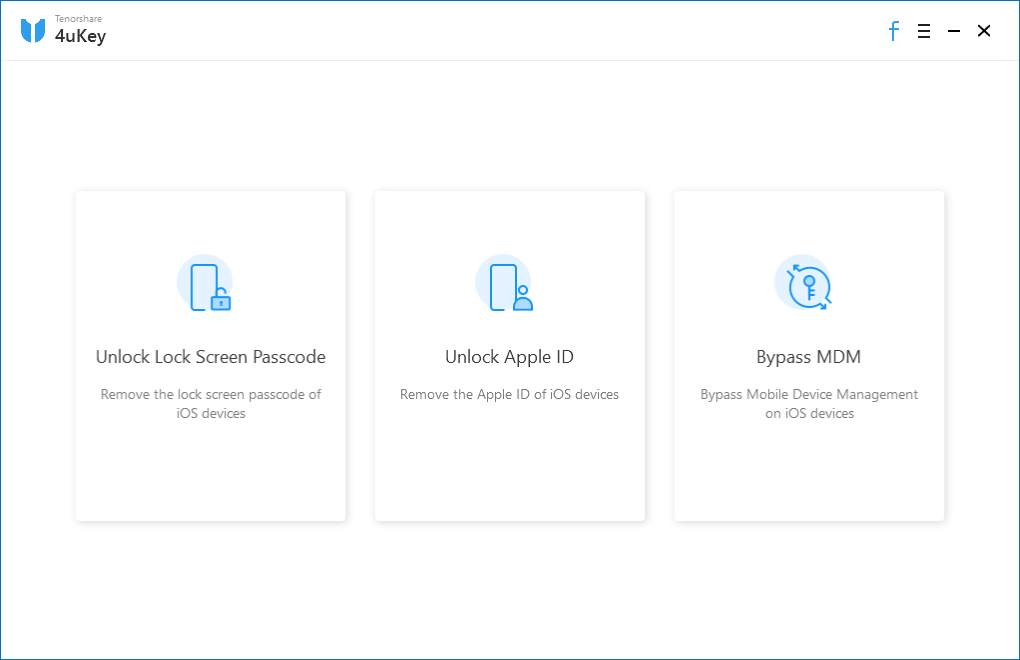The width and height of the screenshot is (1020, 660).
Task: Minimize the 4uKey window
Action: [x=954, y=31]
